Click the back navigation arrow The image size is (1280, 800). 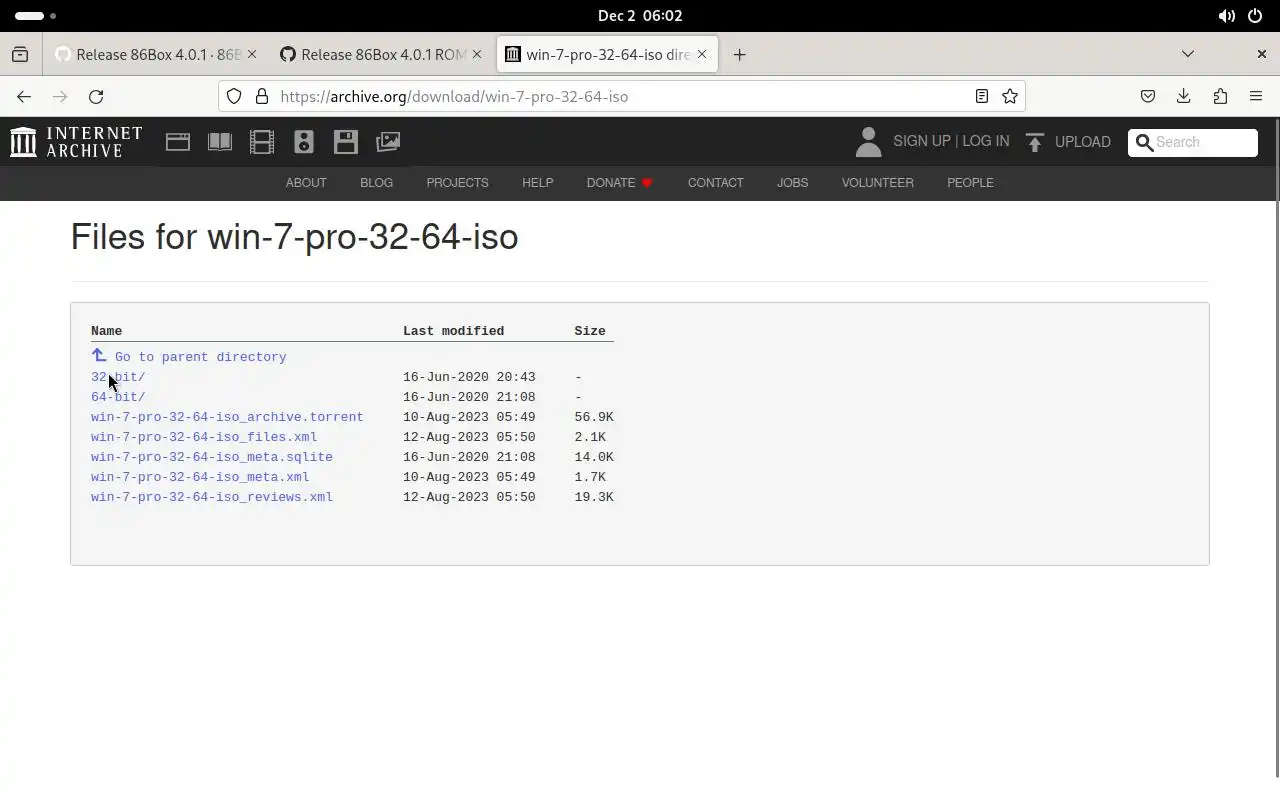click(24, 96)
